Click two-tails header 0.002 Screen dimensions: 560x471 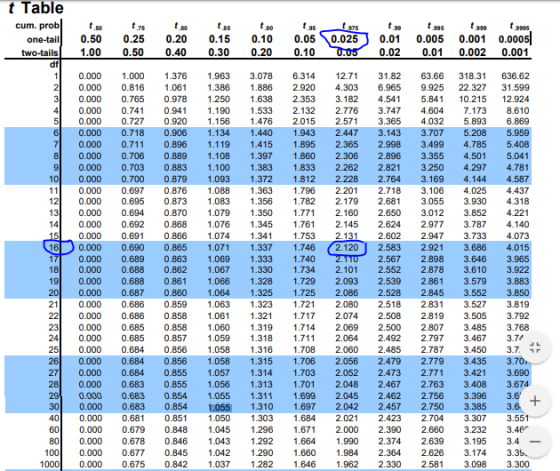tap(472, 52)
